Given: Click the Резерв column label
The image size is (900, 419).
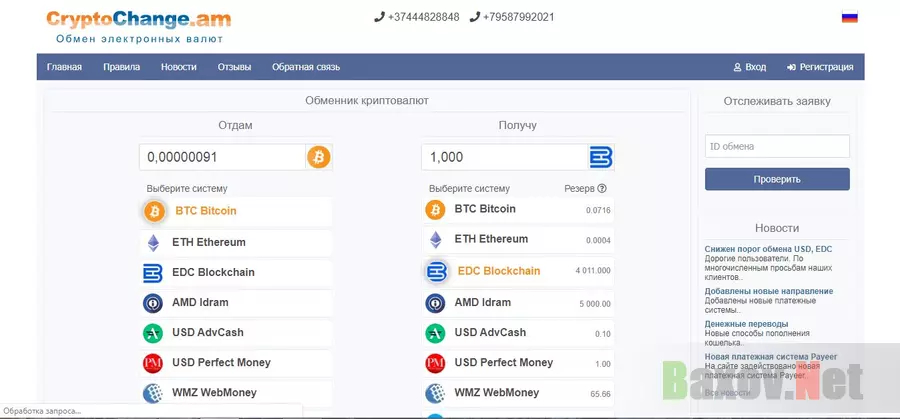Looking at the screenshot, I should (579, 188).
